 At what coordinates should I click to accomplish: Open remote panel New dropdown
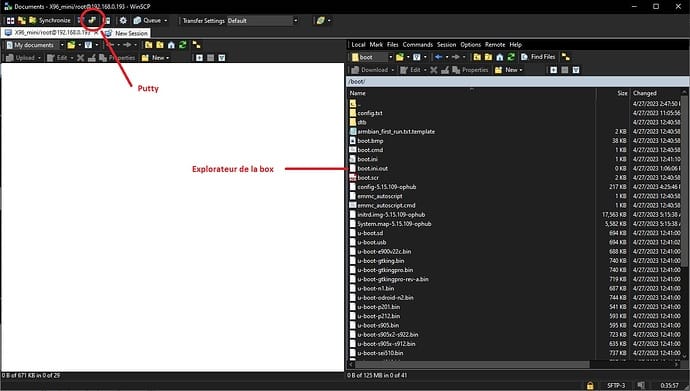click(x=508, y=70)
